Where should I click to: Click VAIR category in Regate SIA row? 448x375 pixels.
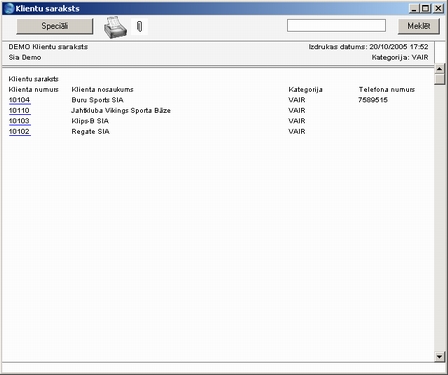297,132
